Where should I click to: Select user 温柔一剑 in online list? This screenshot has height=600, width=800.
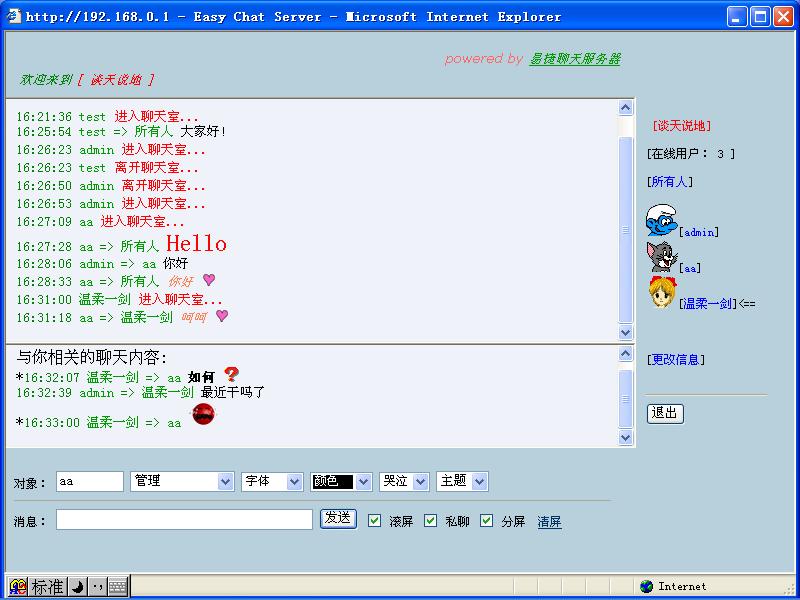pyautogui.click(x=708, y=304)
